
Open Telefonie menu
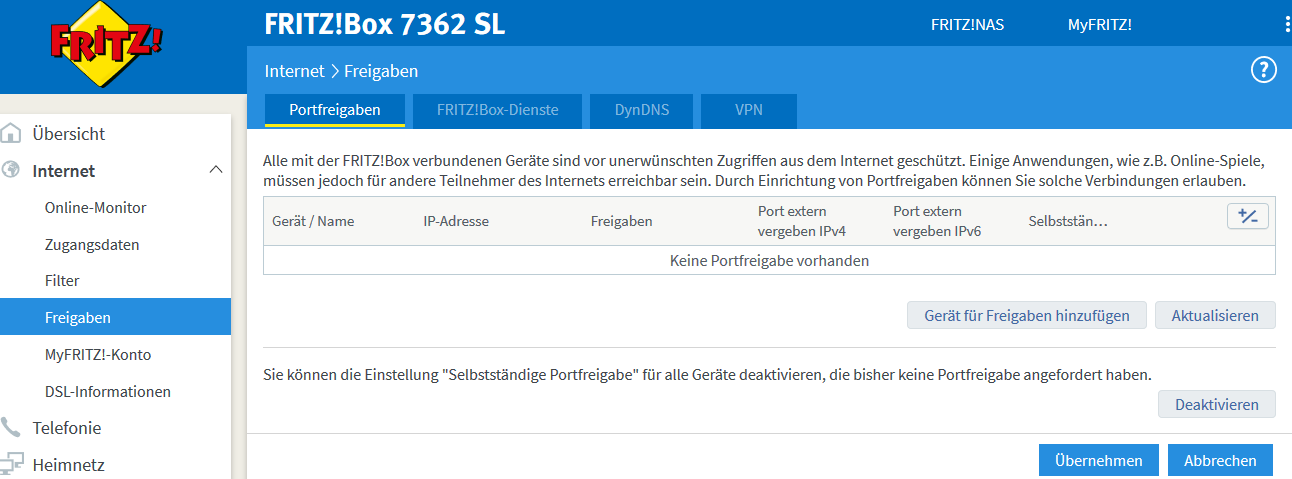[67, 428]
